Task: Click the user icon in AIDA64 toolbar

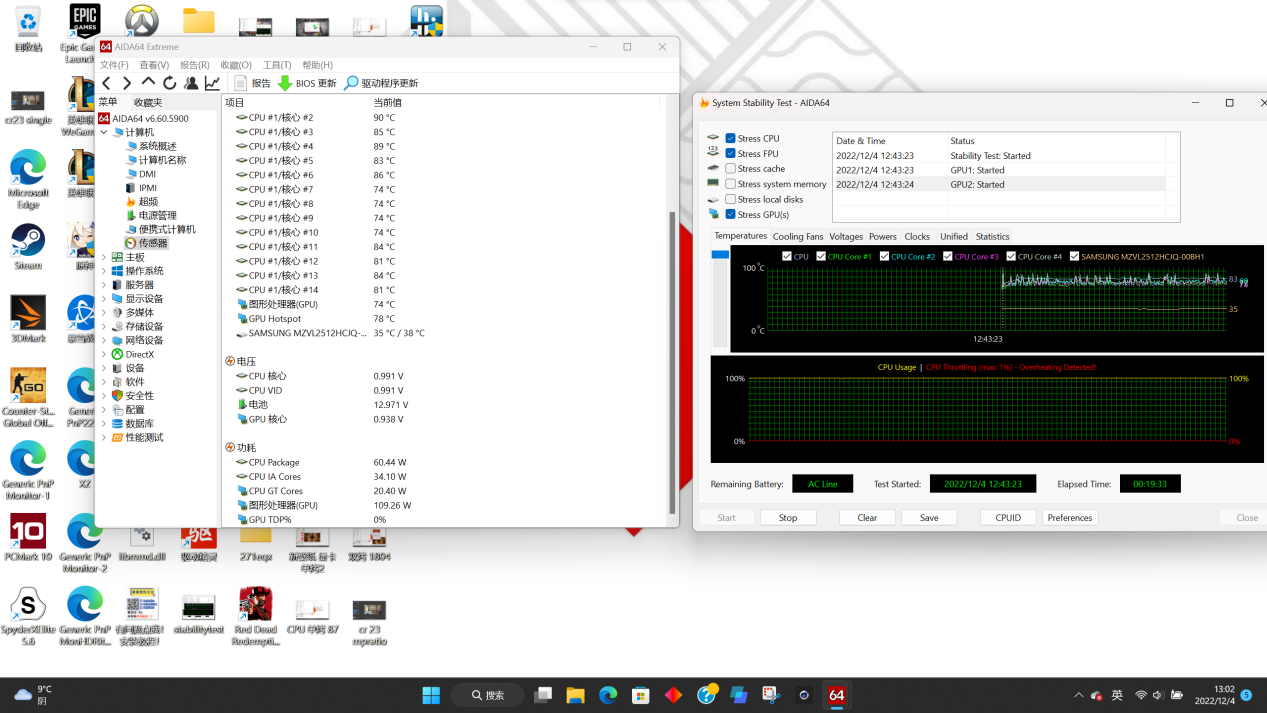Action: point(190,83)
